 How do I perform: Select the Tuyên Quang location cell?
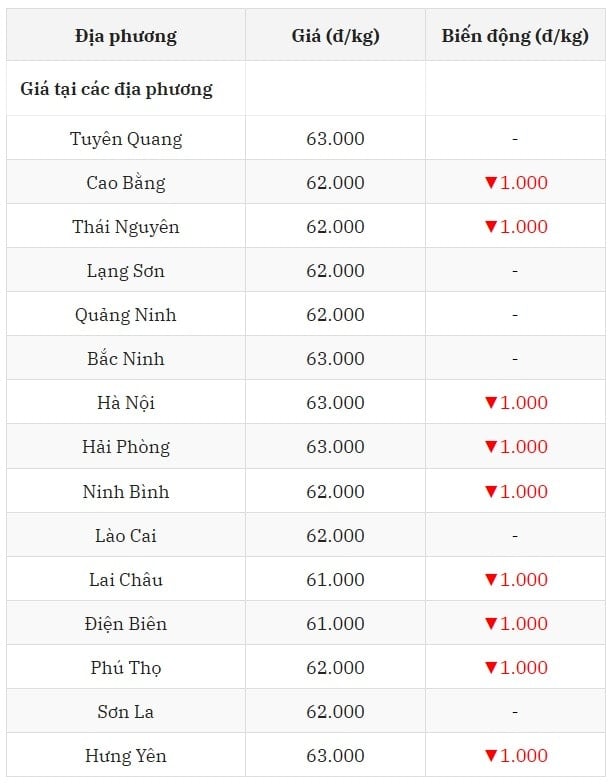coord(126,138)
